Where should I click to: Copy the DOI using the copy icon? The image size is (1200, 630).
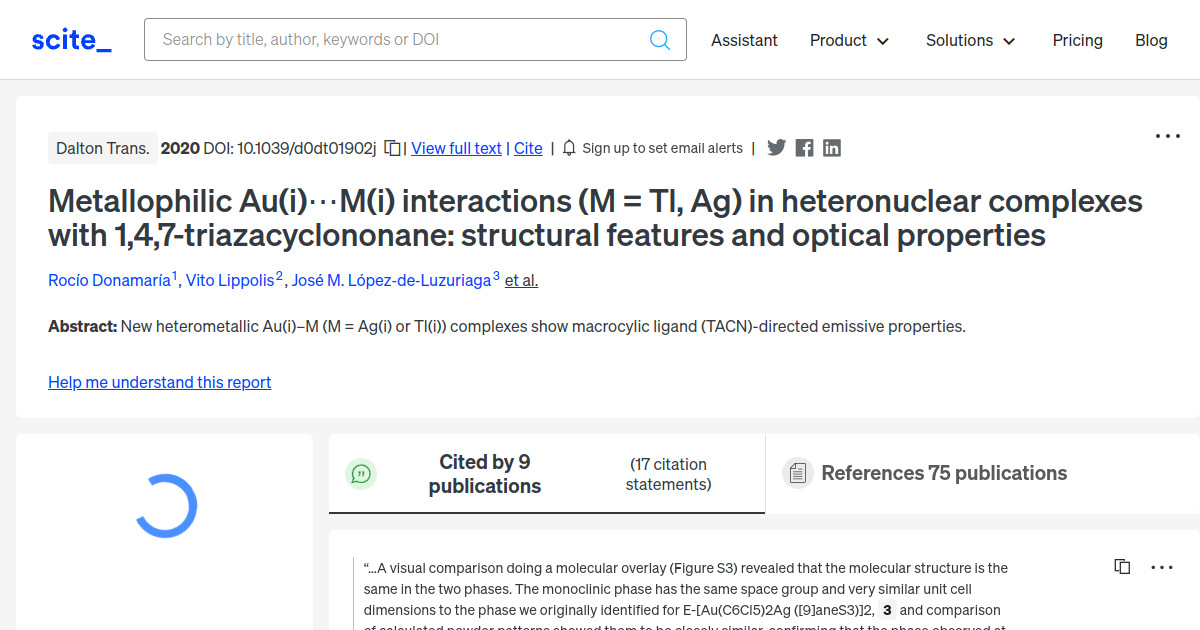click(x=391, y=147)
